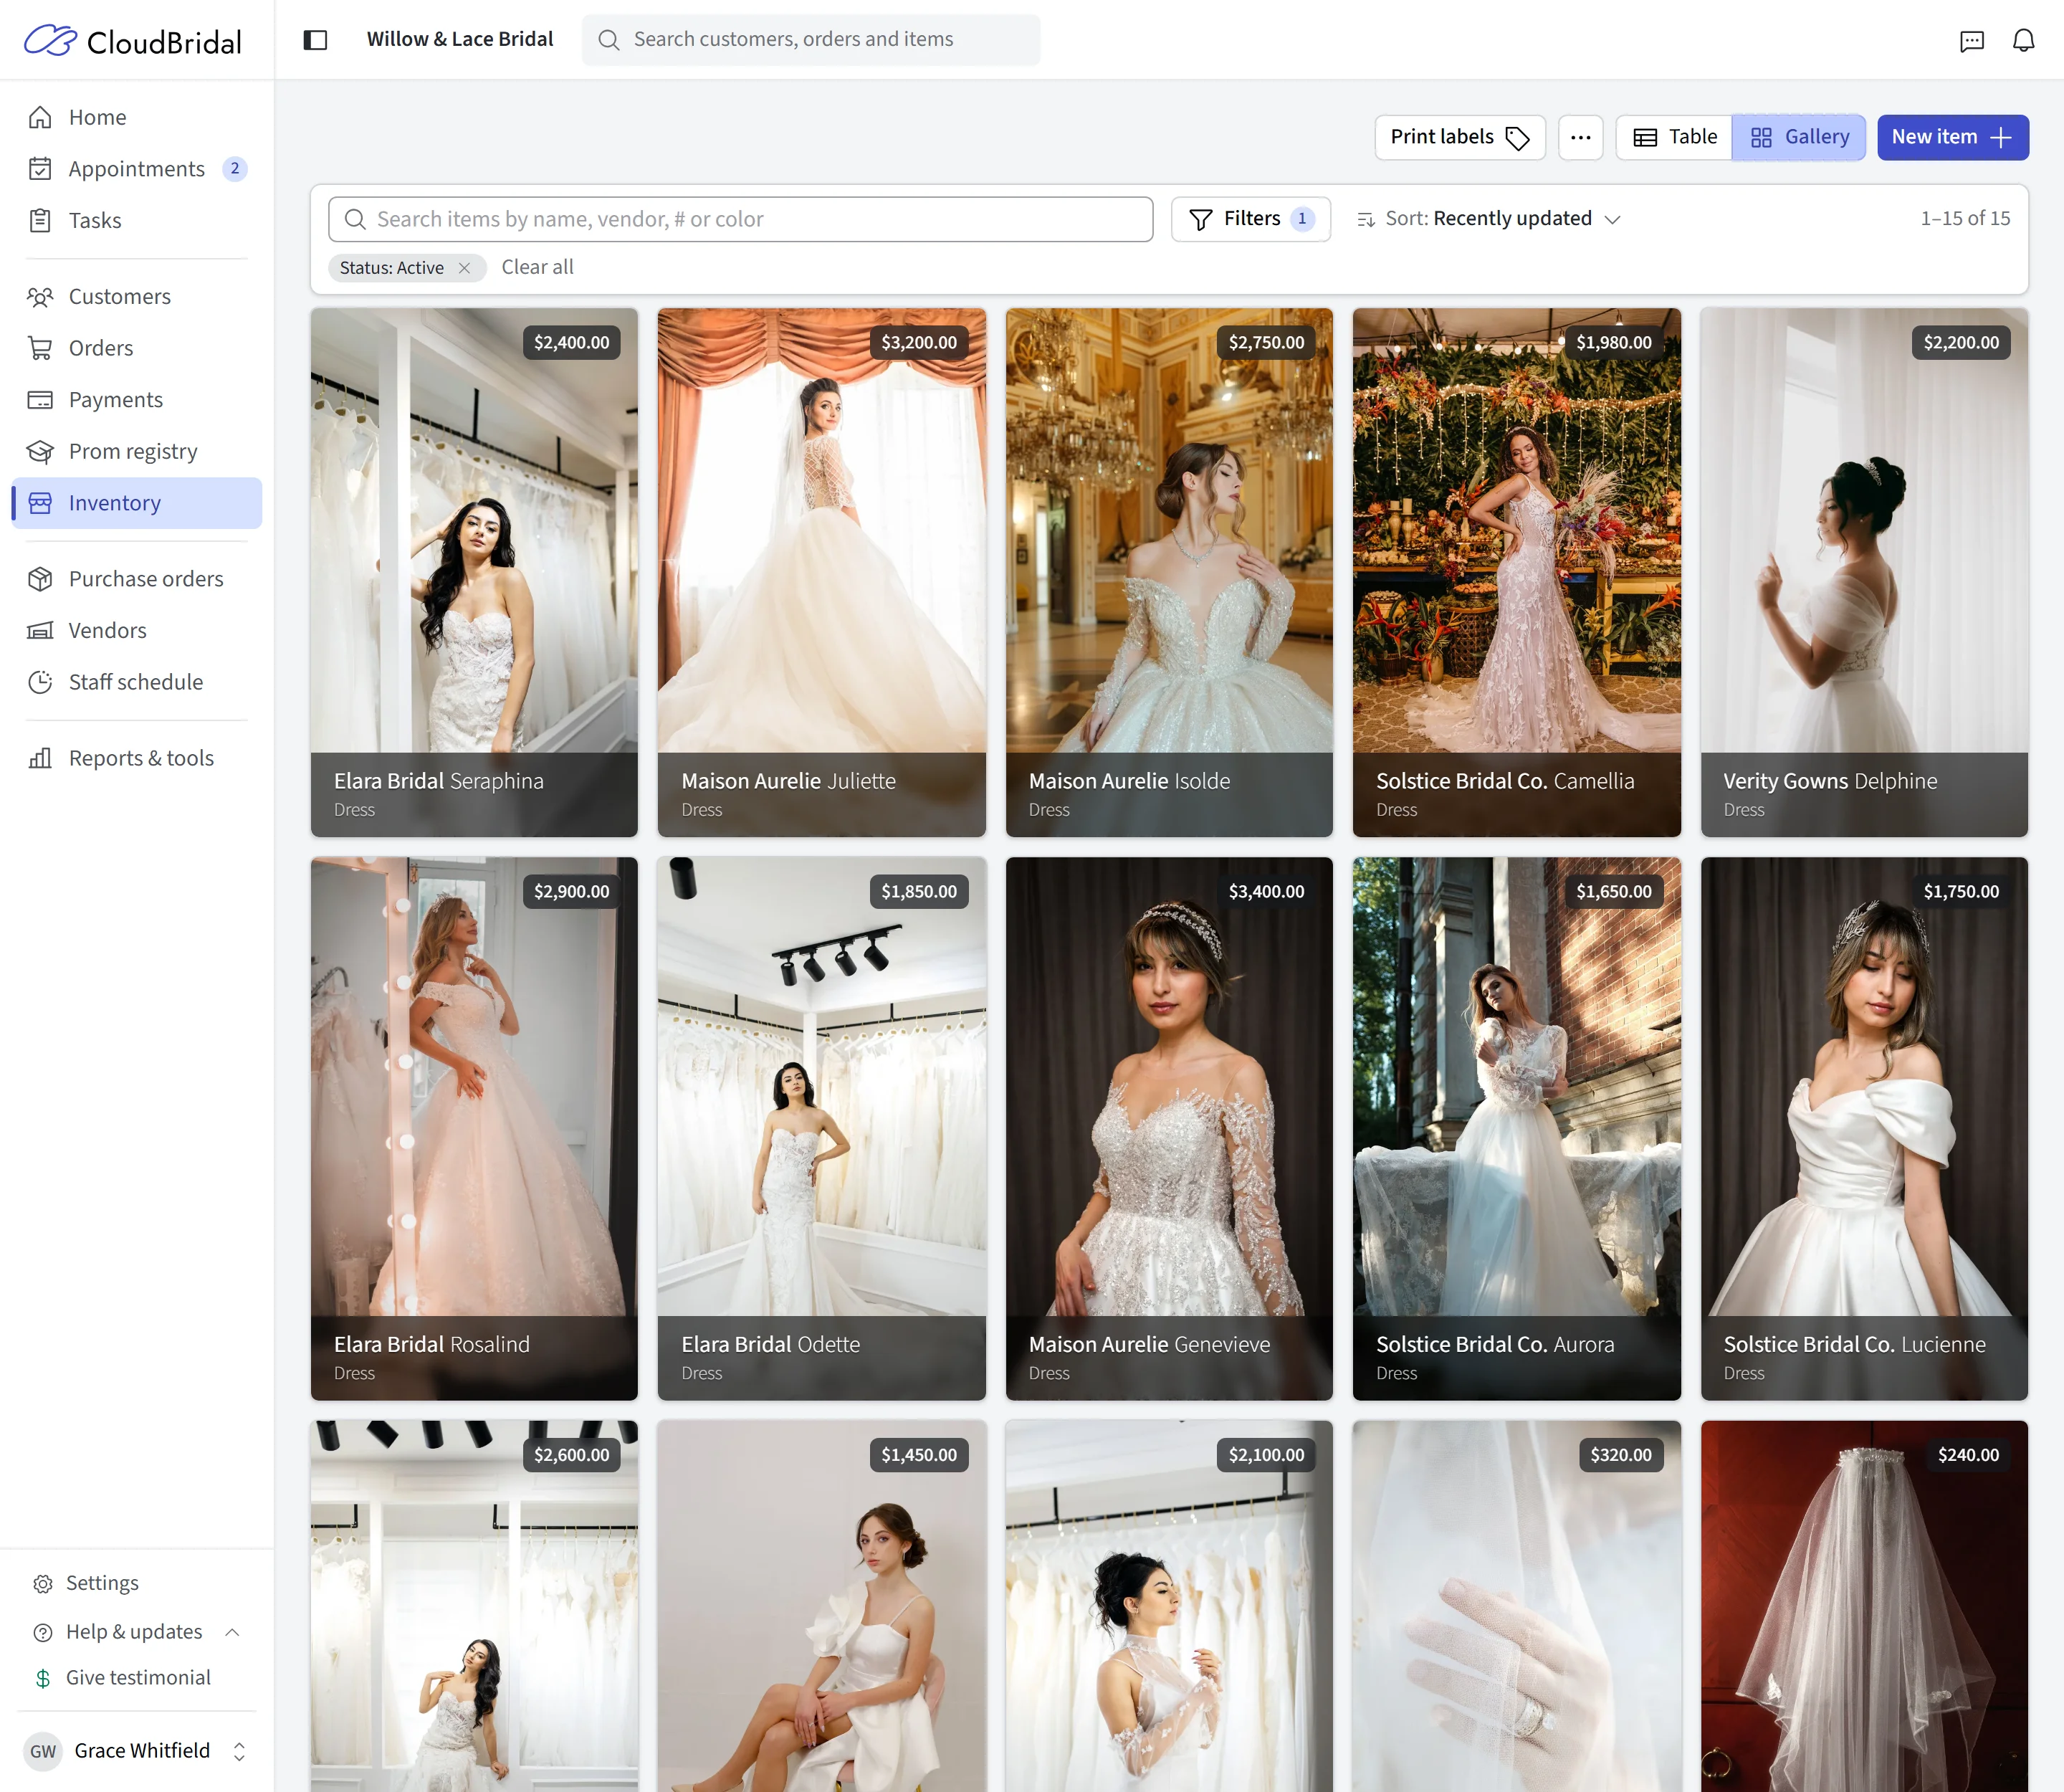Open Grace Whitfield account switcher
Viewport: 2064px width, 1792px height.
137,1751
